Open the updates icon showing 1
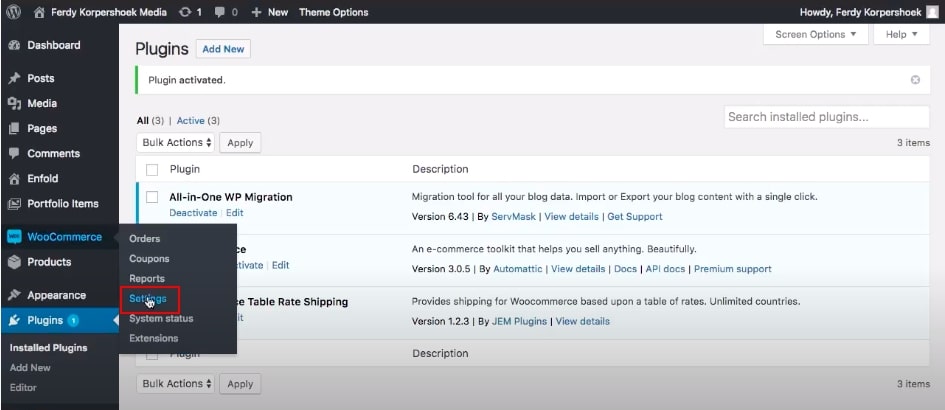This screenshot has width=945, height=410. click(x=185, y=12)
